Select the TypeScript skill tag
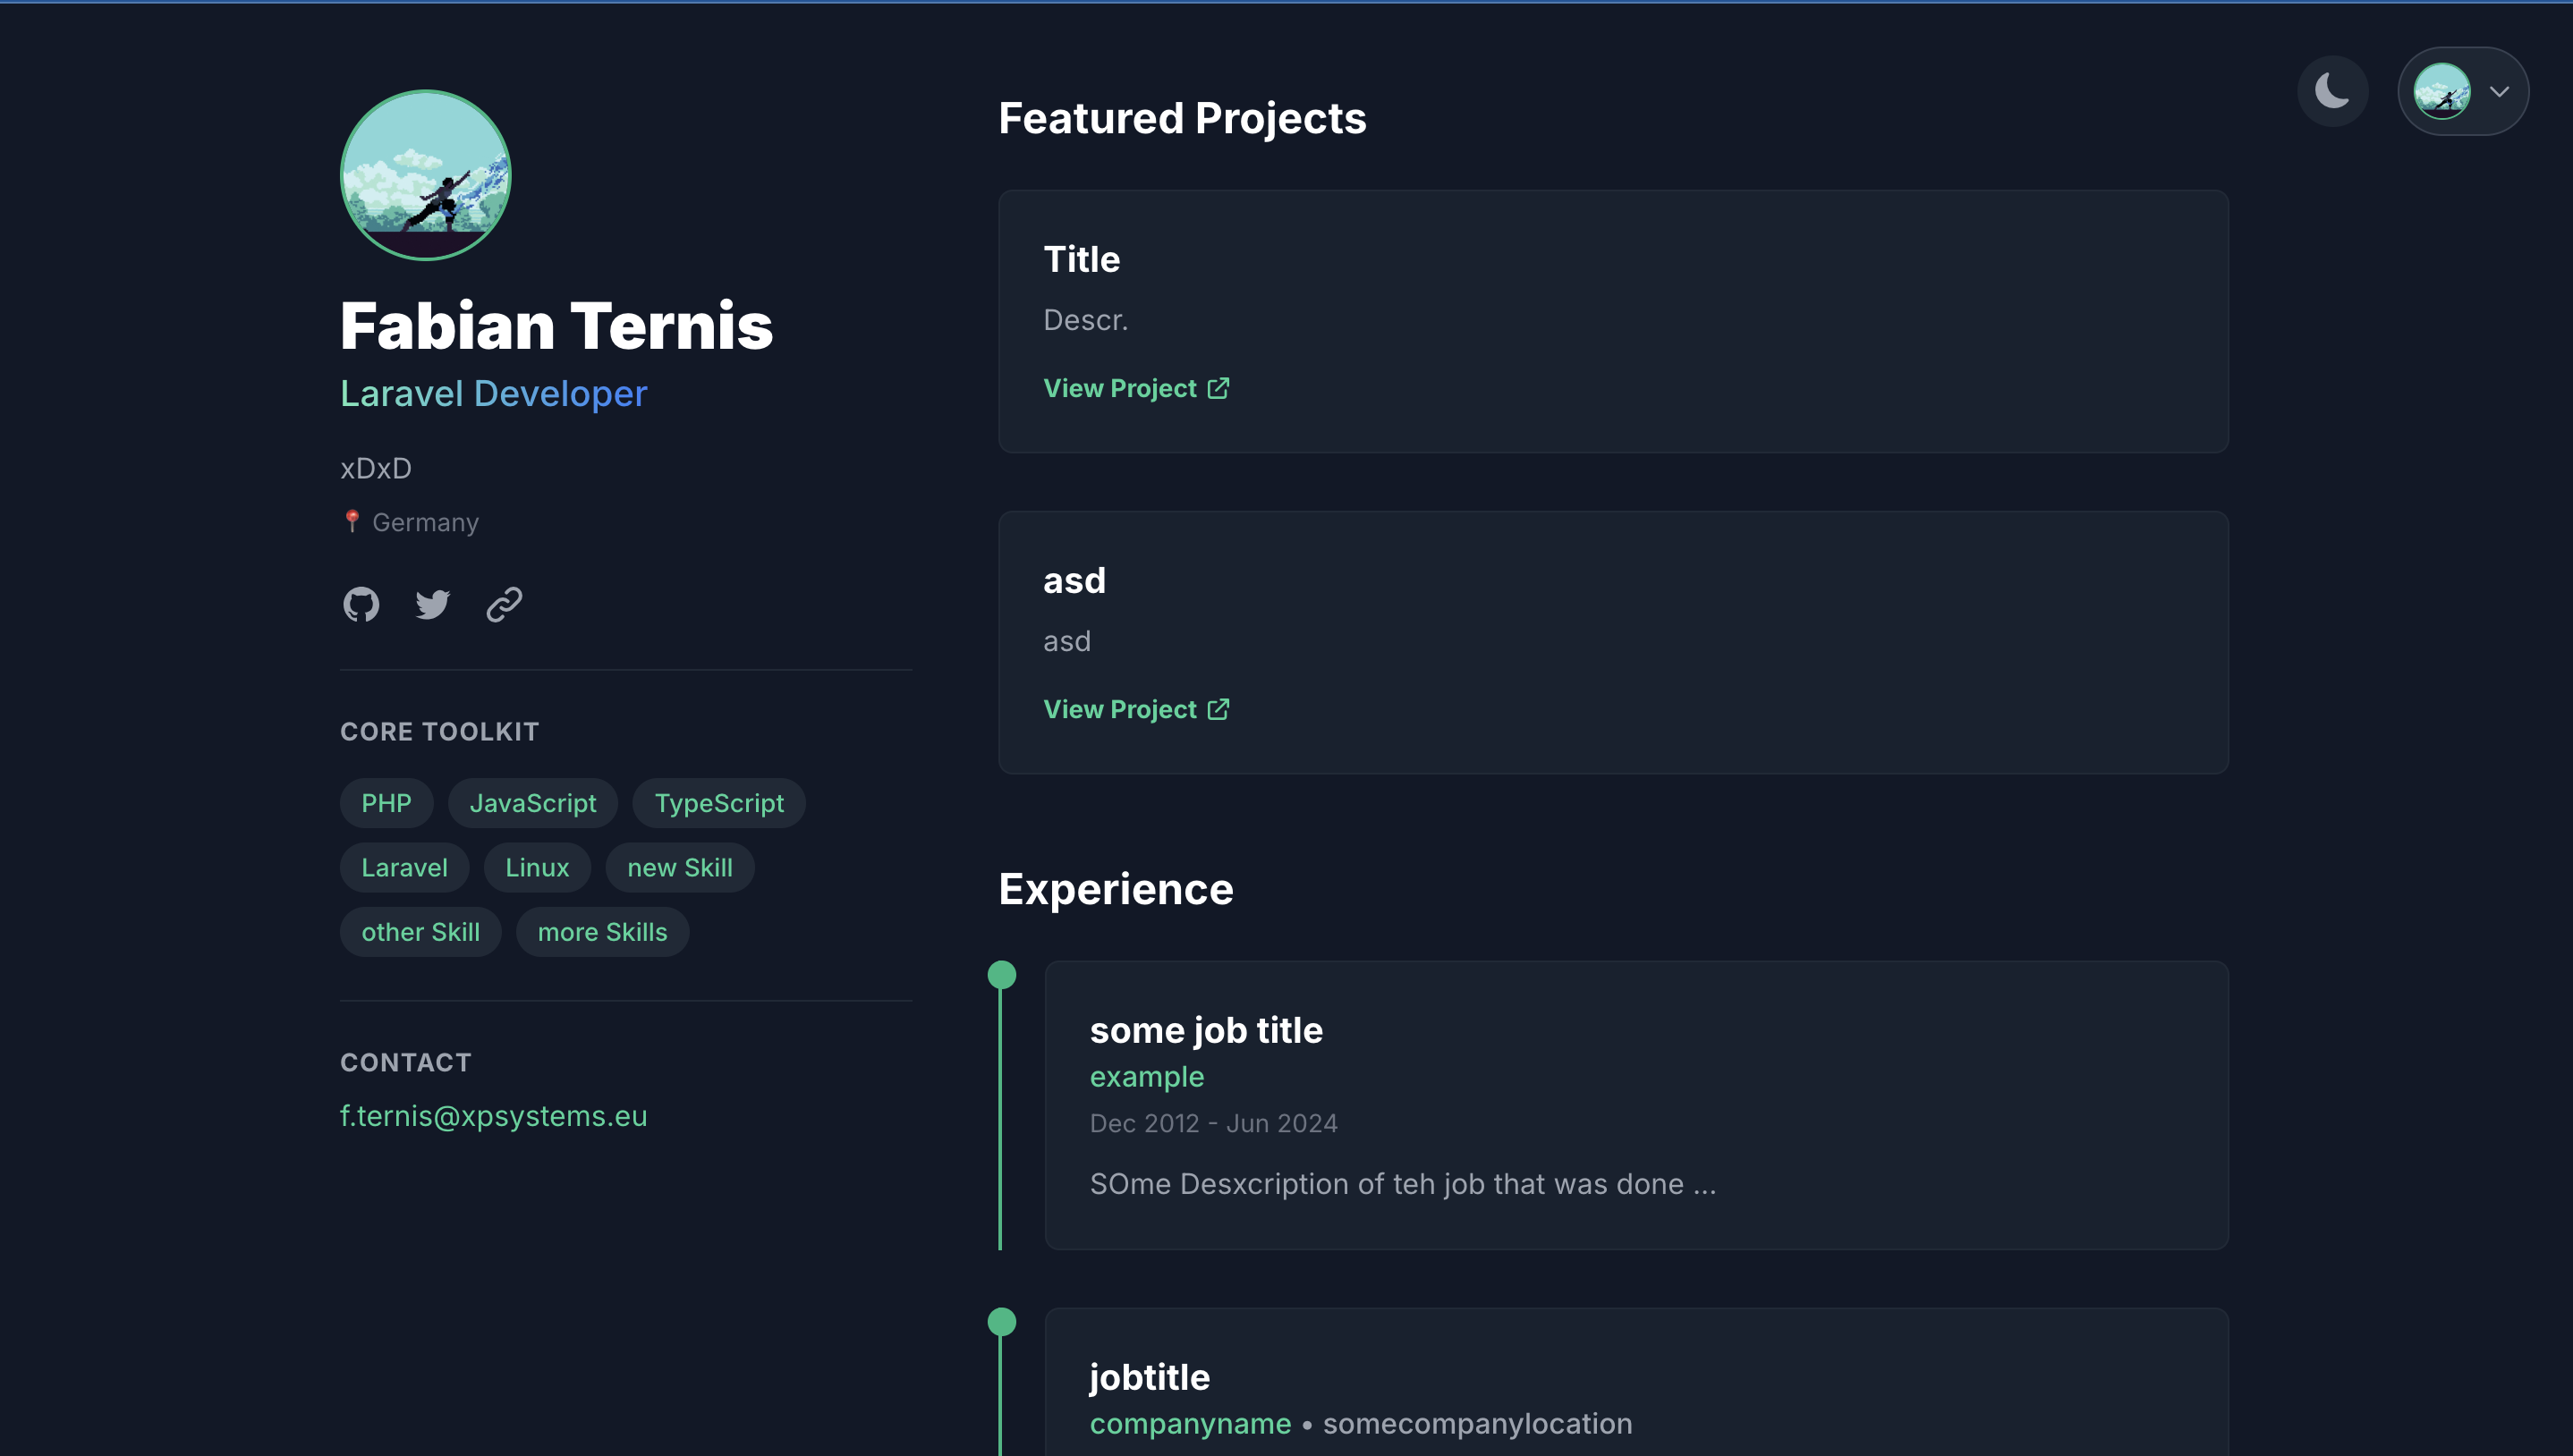 tap(718, 803)
